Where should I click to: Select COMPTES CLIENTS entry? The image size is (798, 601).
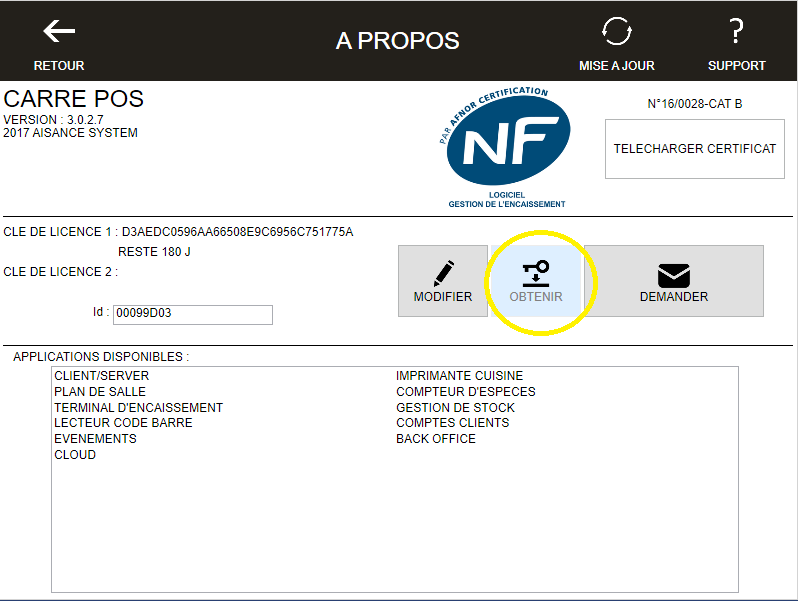point(452,423)
